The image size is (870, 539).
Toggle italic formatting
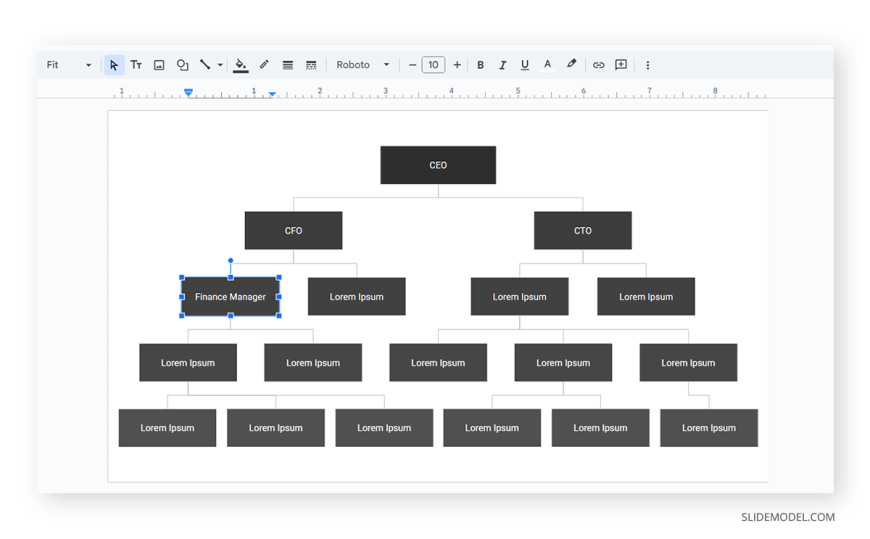pyautogui.click(x=502, y=65)
